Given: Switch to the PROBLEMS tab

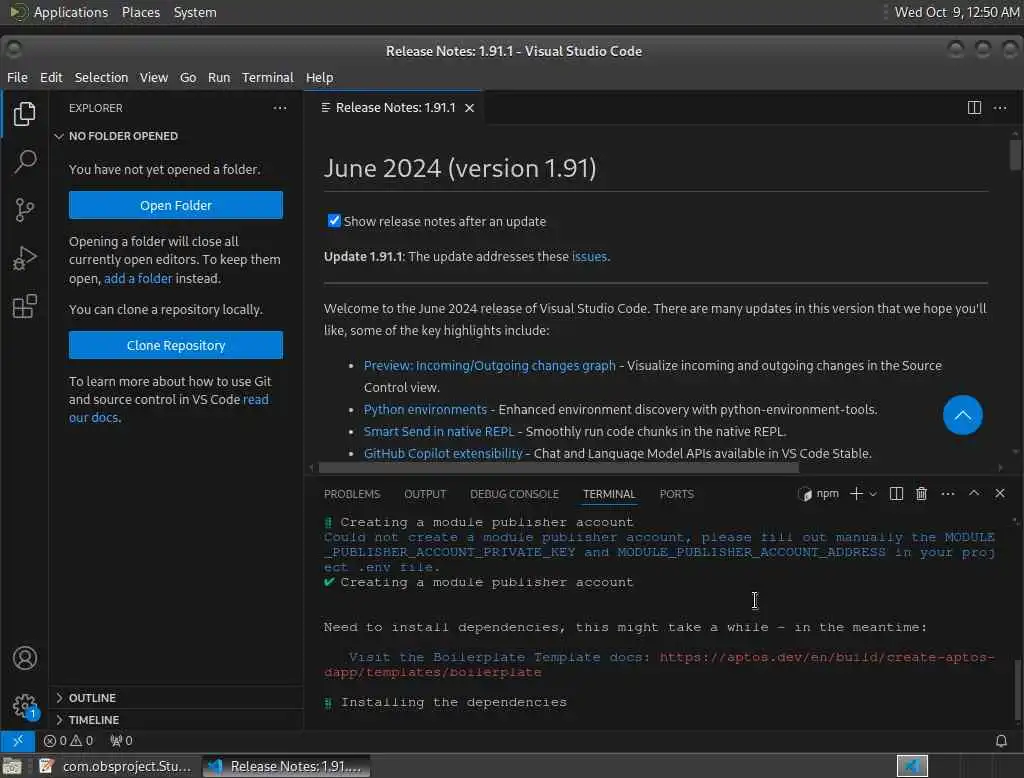Looking at the screenshot, I should click(x=351, y=494).
